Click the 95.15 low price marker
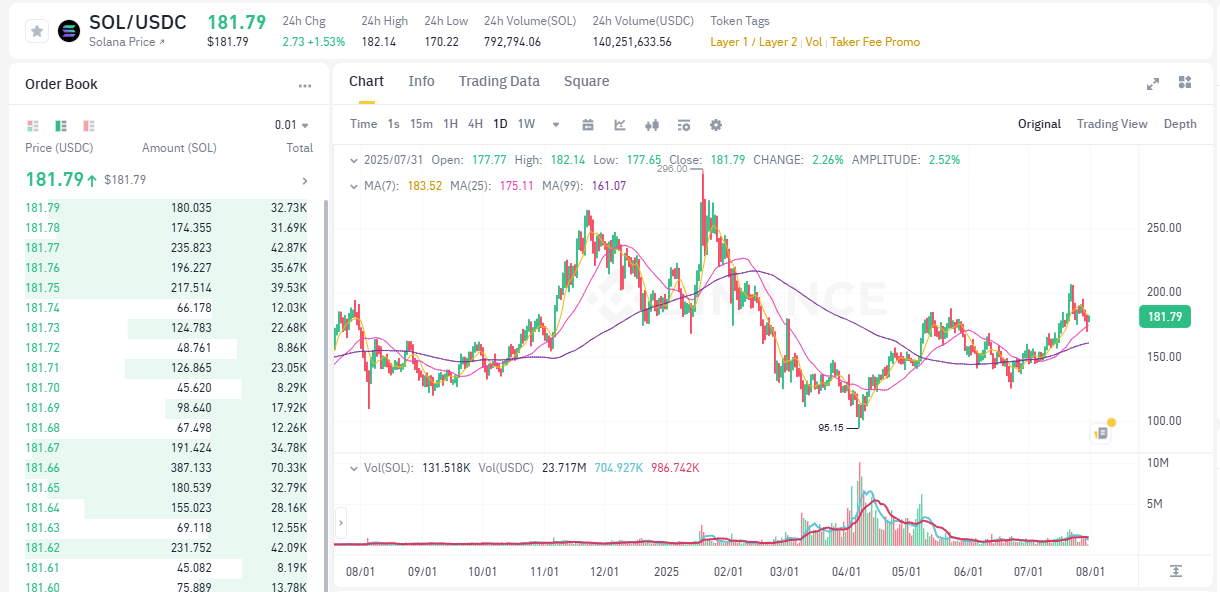The width and height of the screenshot is (1220, 592). [832, 427]
